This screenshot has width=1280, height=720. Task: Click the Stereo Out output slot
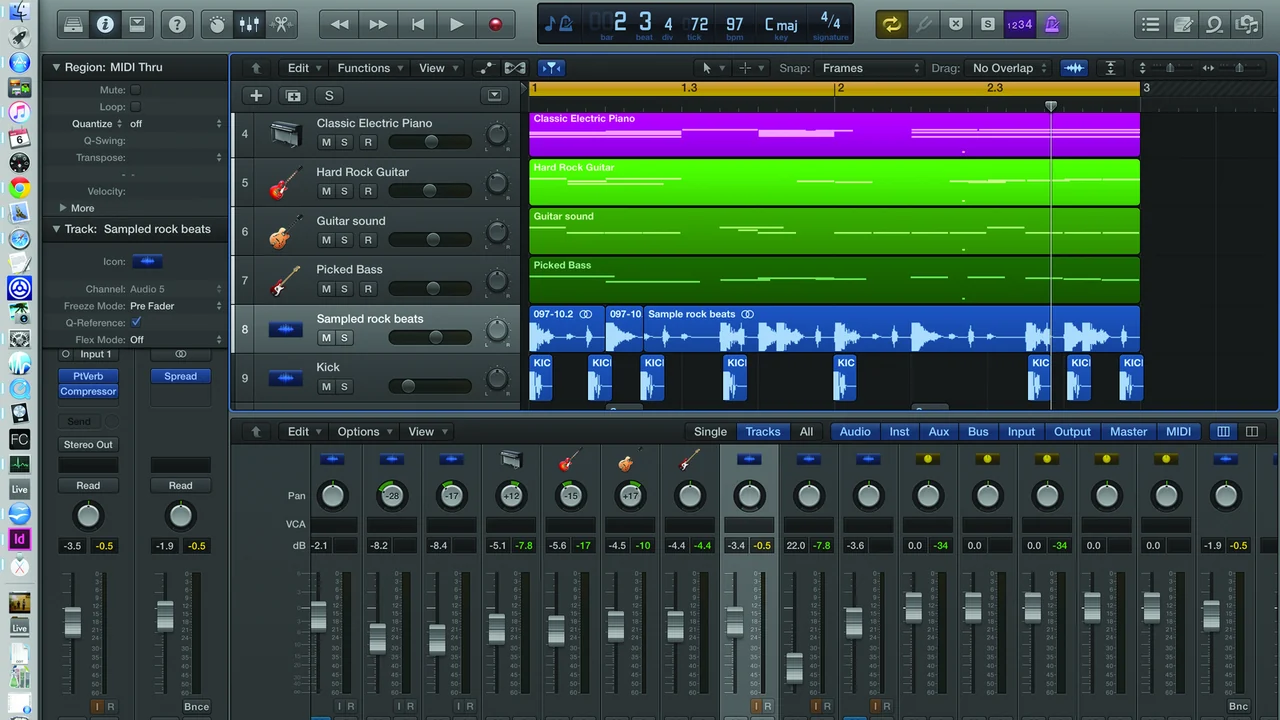point(88,444)
